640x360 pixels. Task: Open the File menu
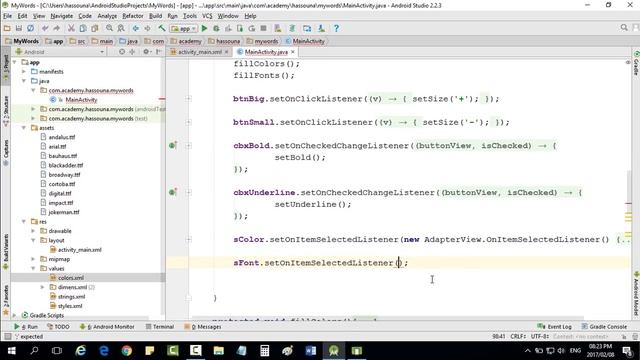[x=8, y=16]
